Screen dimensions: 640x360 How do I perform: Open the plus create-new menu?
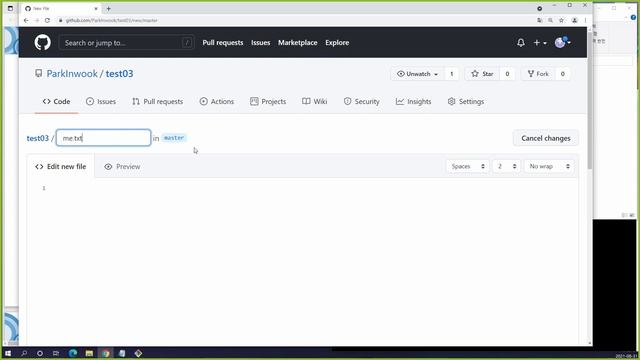point(540,42)
